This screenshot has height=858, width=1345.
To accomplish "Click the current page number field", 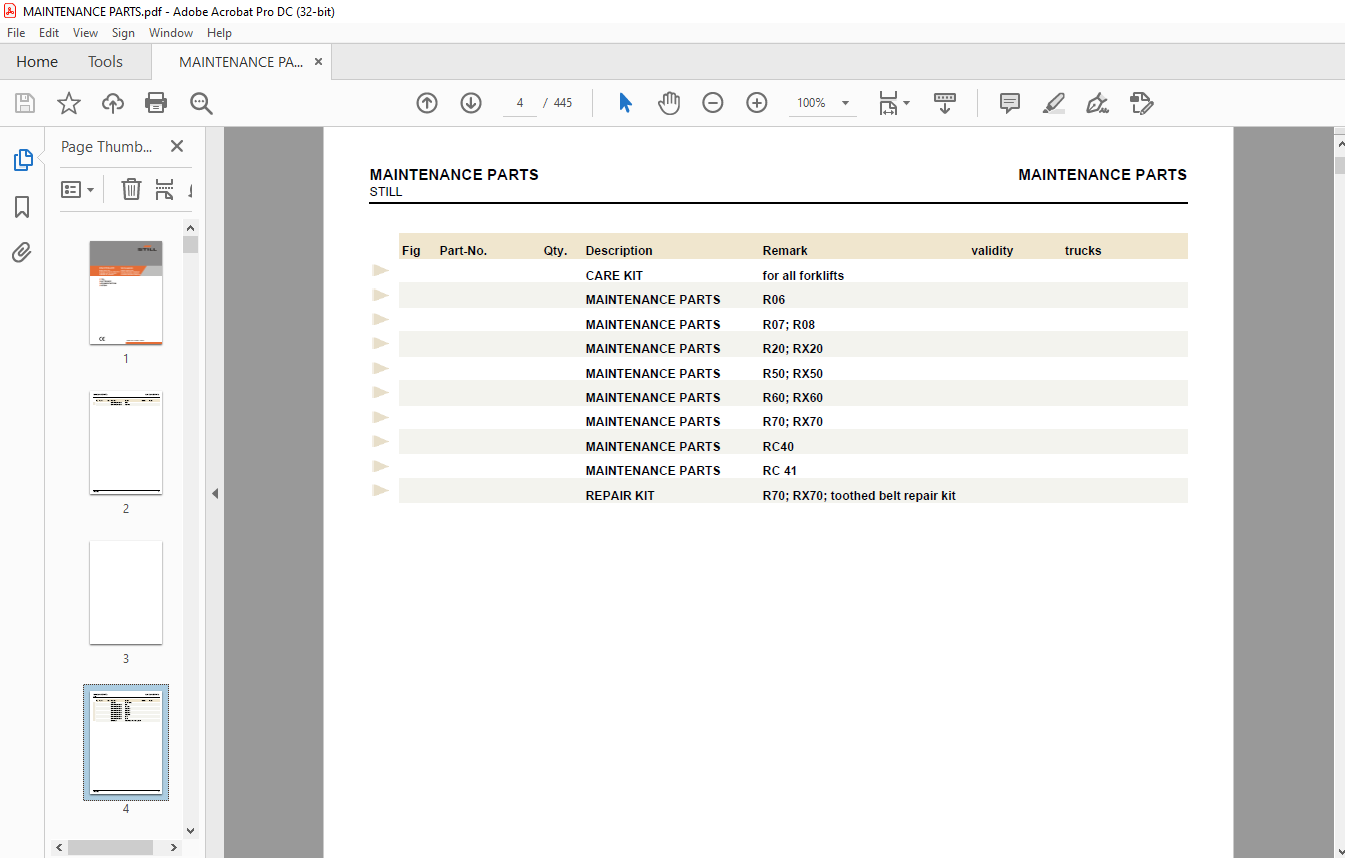I will pos(520,103).
